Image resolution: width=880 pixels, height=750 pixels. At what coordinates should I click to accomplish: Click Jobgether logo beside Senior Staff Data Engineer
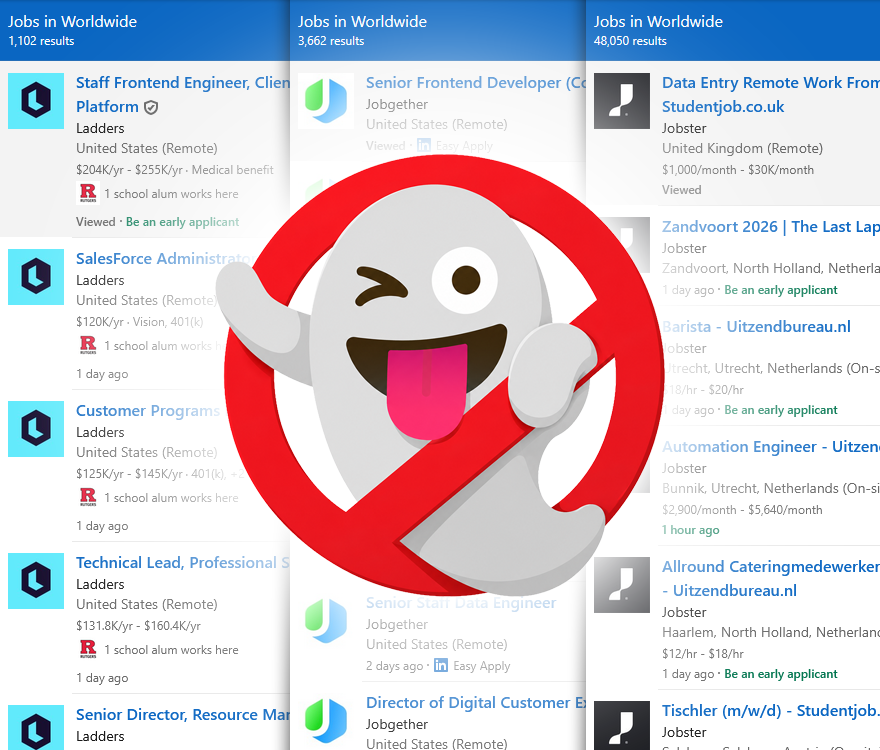pyautogui.click(x=326, y=621)
